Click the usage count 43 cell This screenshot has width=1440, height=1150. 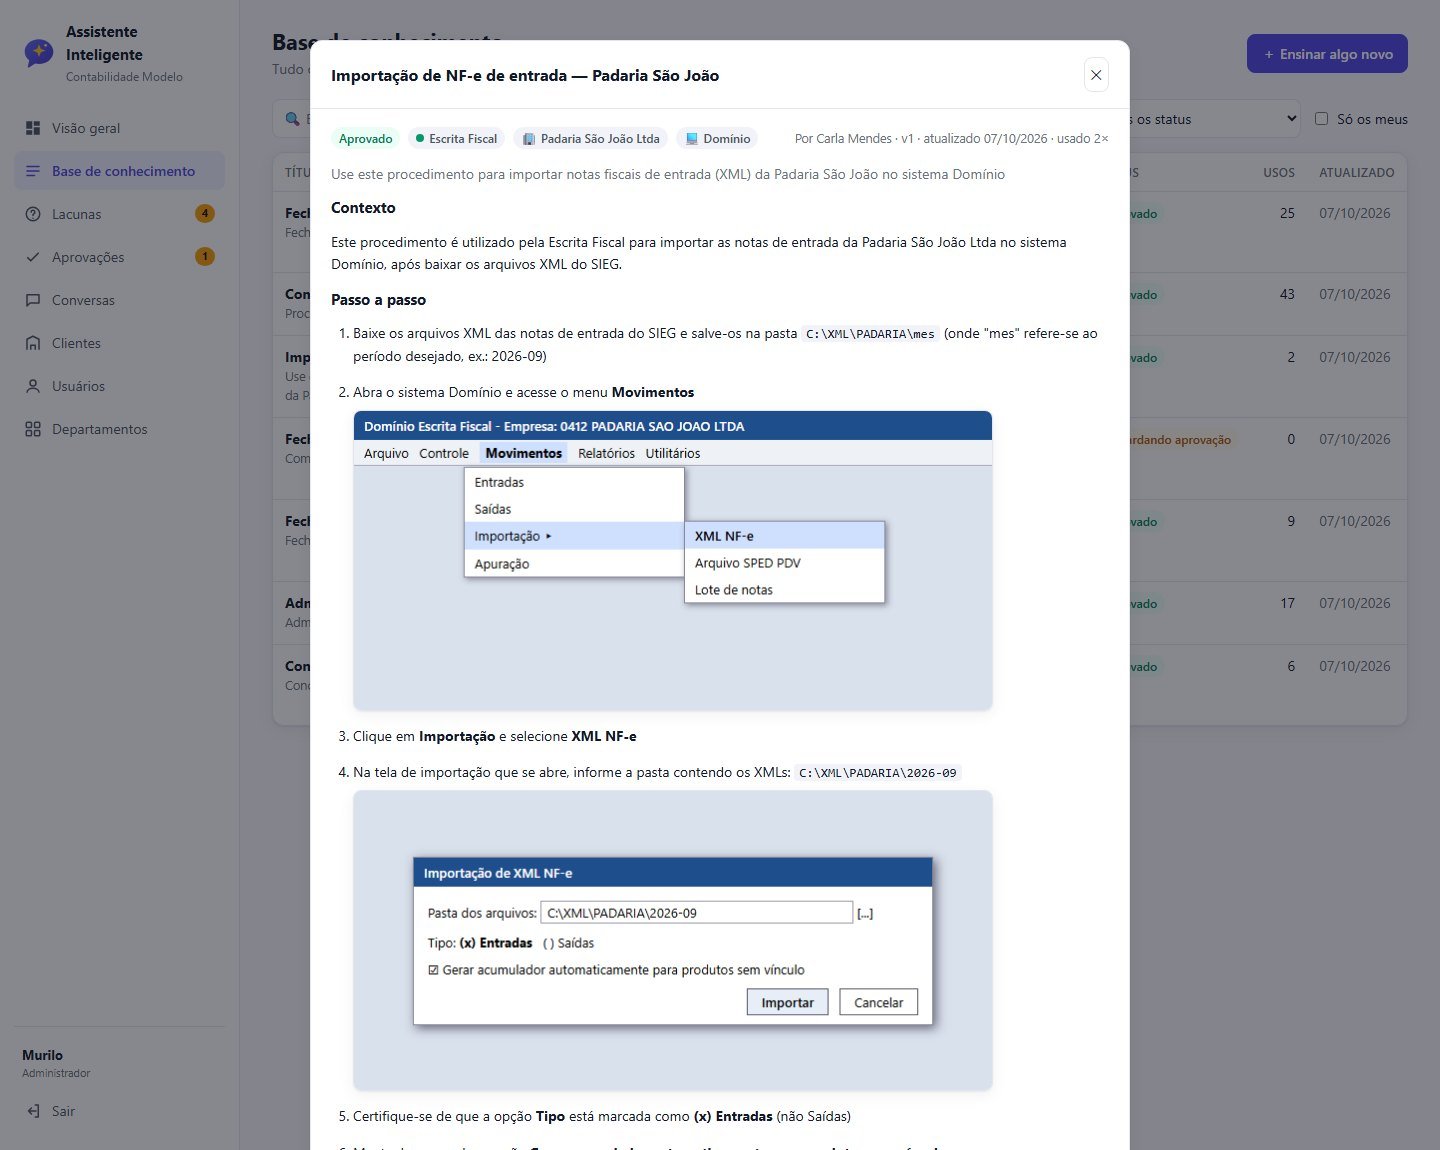[1287, 294]
